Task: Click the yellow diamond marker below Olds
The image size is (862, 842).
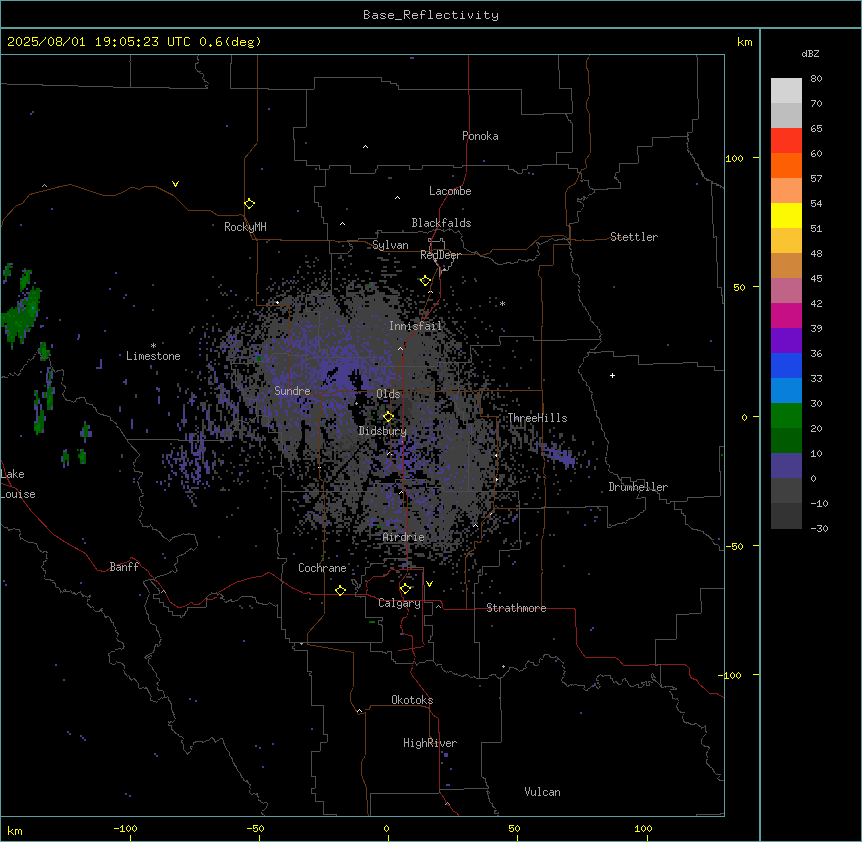Action: click(389, 417)
